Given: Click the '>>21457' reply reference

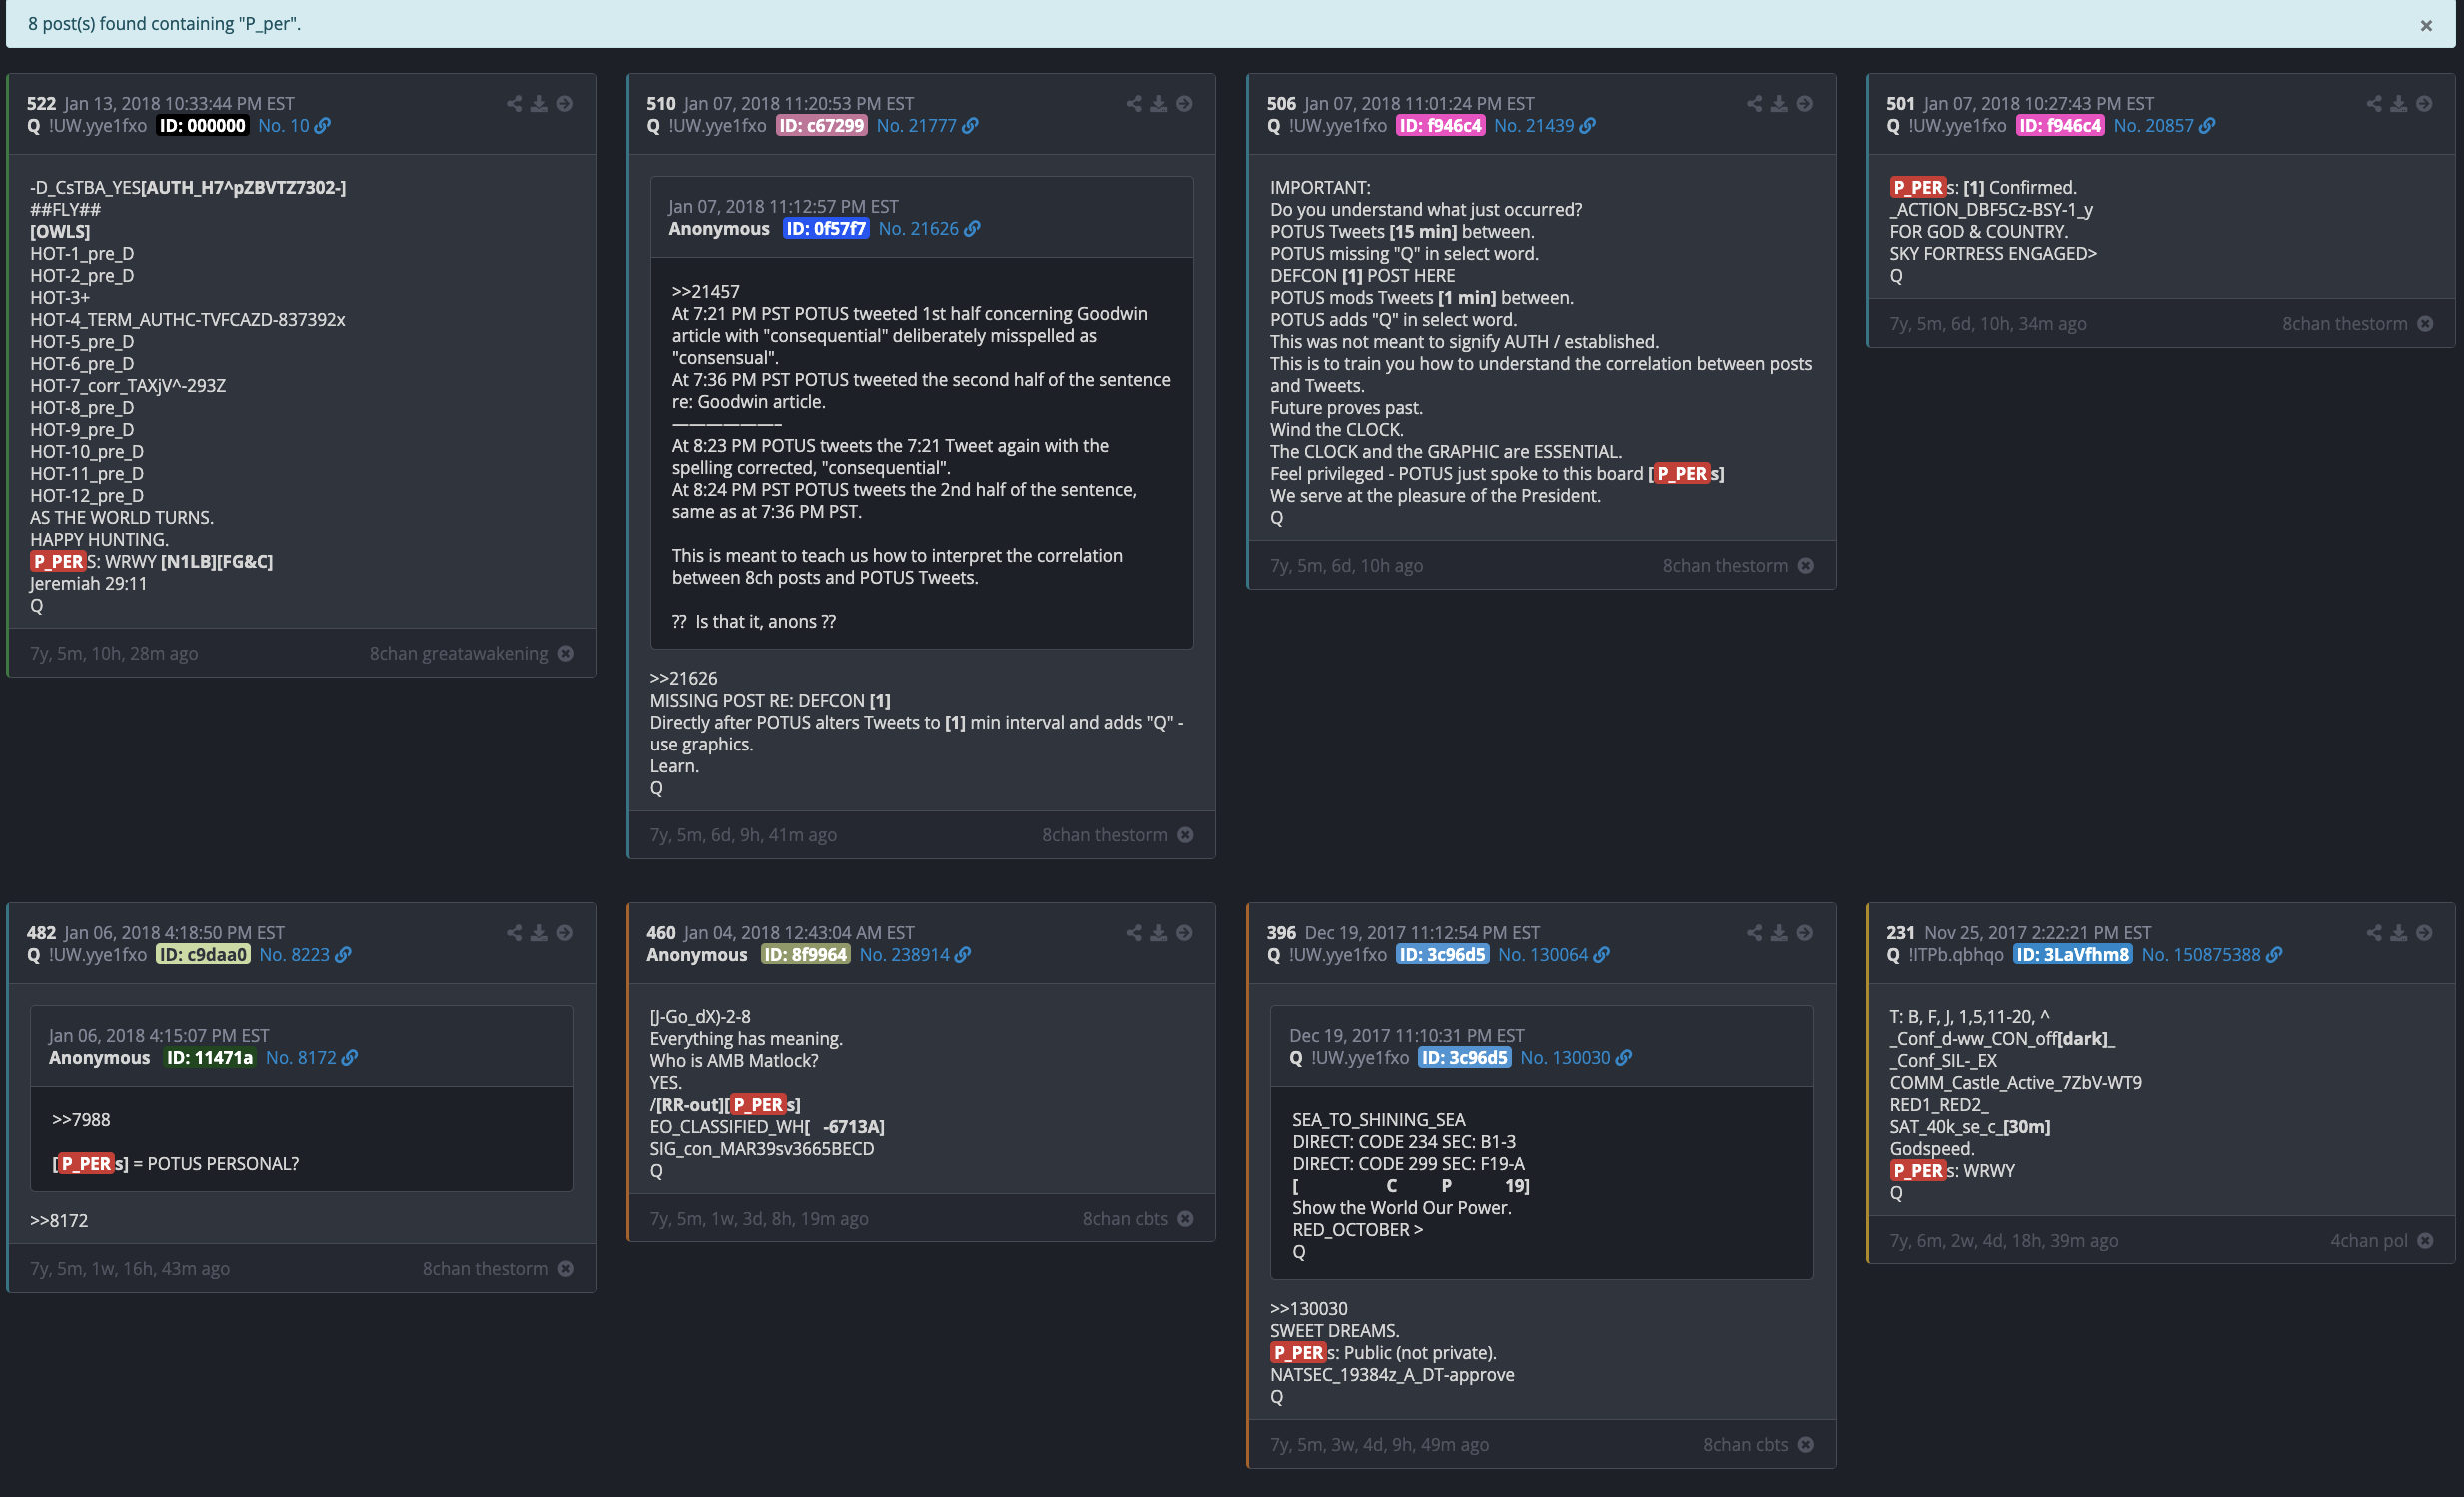Looking at the screenshot, I should point(705,292).
